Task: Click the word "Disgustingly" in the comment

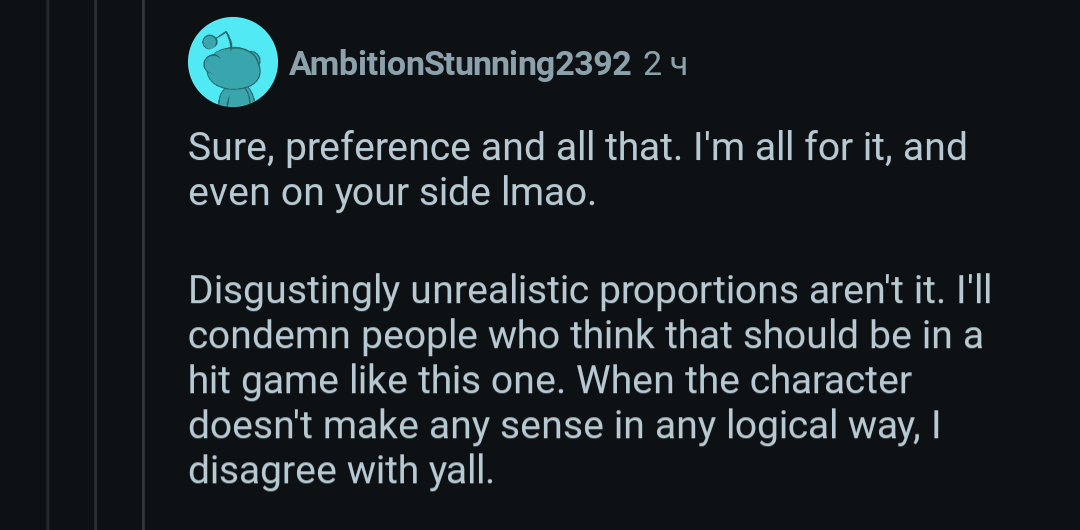Action: coord(293,290)
